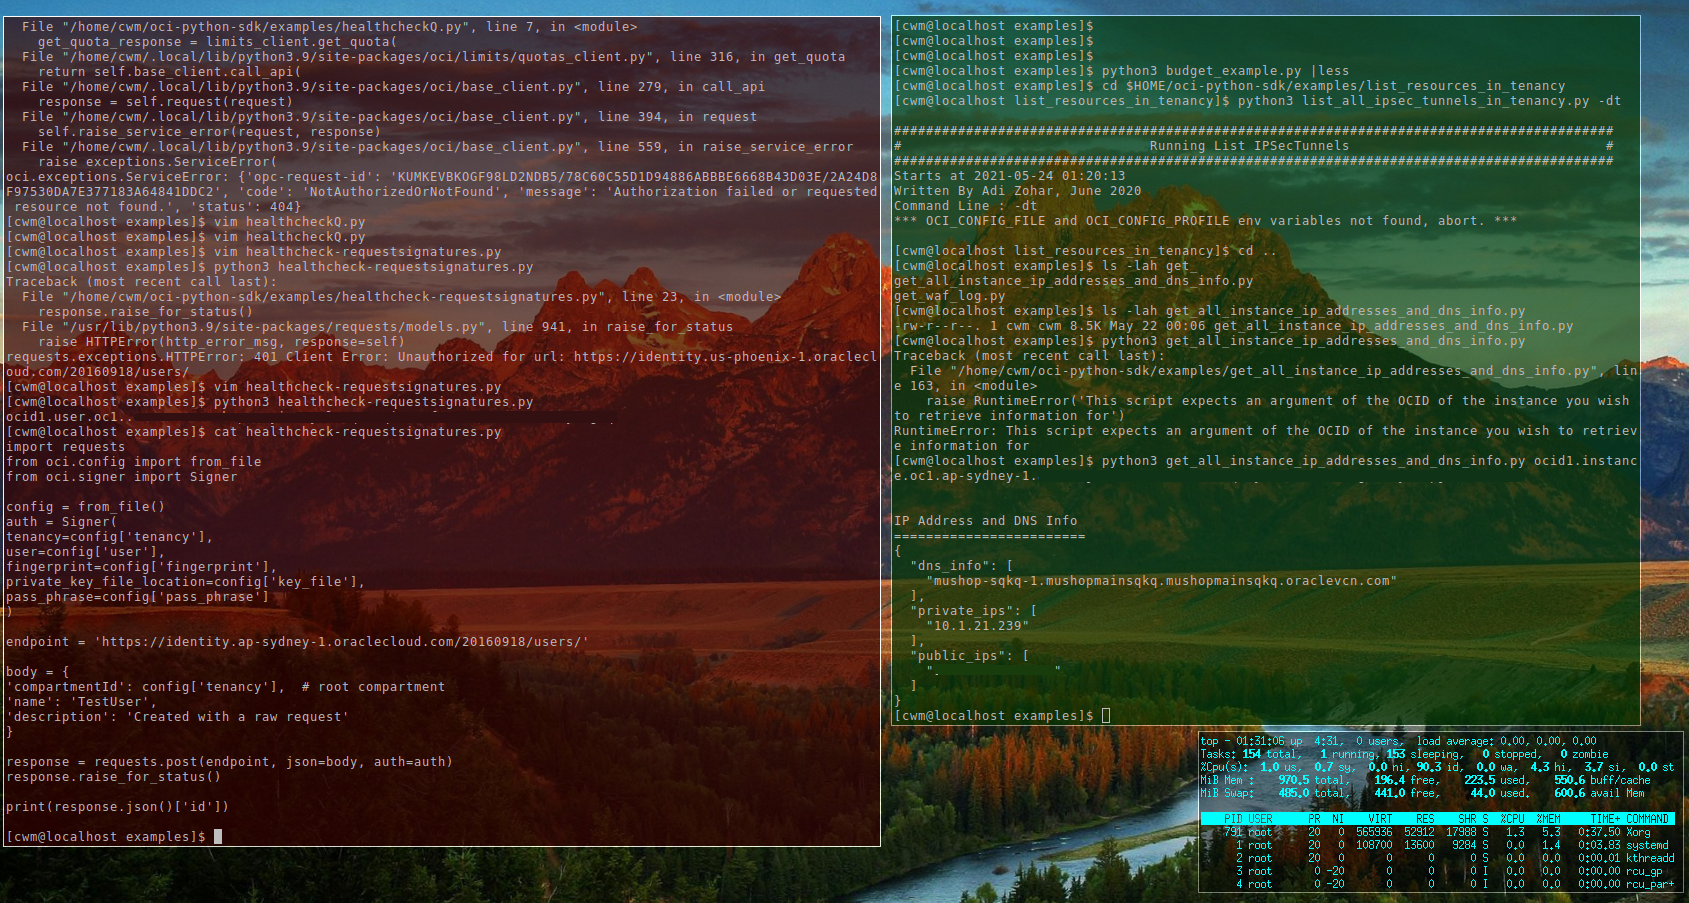This screenshot has width=1689, height=903.
Task: Select the mushop-sqkq-1 DNS hostname value
Action: (1161, 581)
